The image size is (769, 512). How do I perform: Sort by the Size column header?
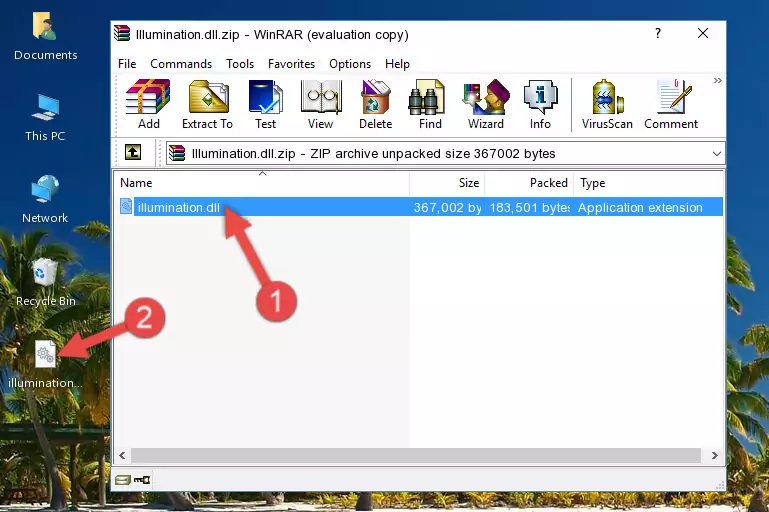(x=447, y=183)
